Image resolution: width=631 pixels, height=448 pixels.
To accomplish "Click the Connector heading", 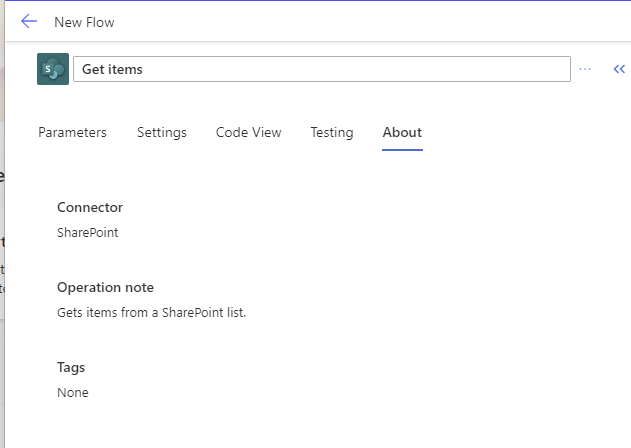I will click(90, 207).
